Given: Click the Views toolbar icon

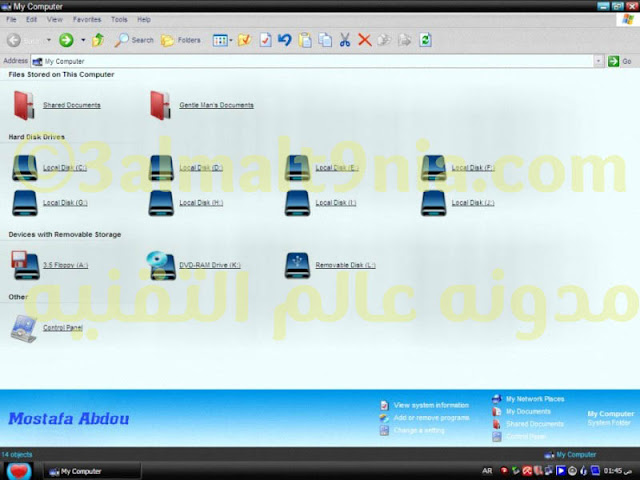Looking at the screenshot, I should [220, 40].
